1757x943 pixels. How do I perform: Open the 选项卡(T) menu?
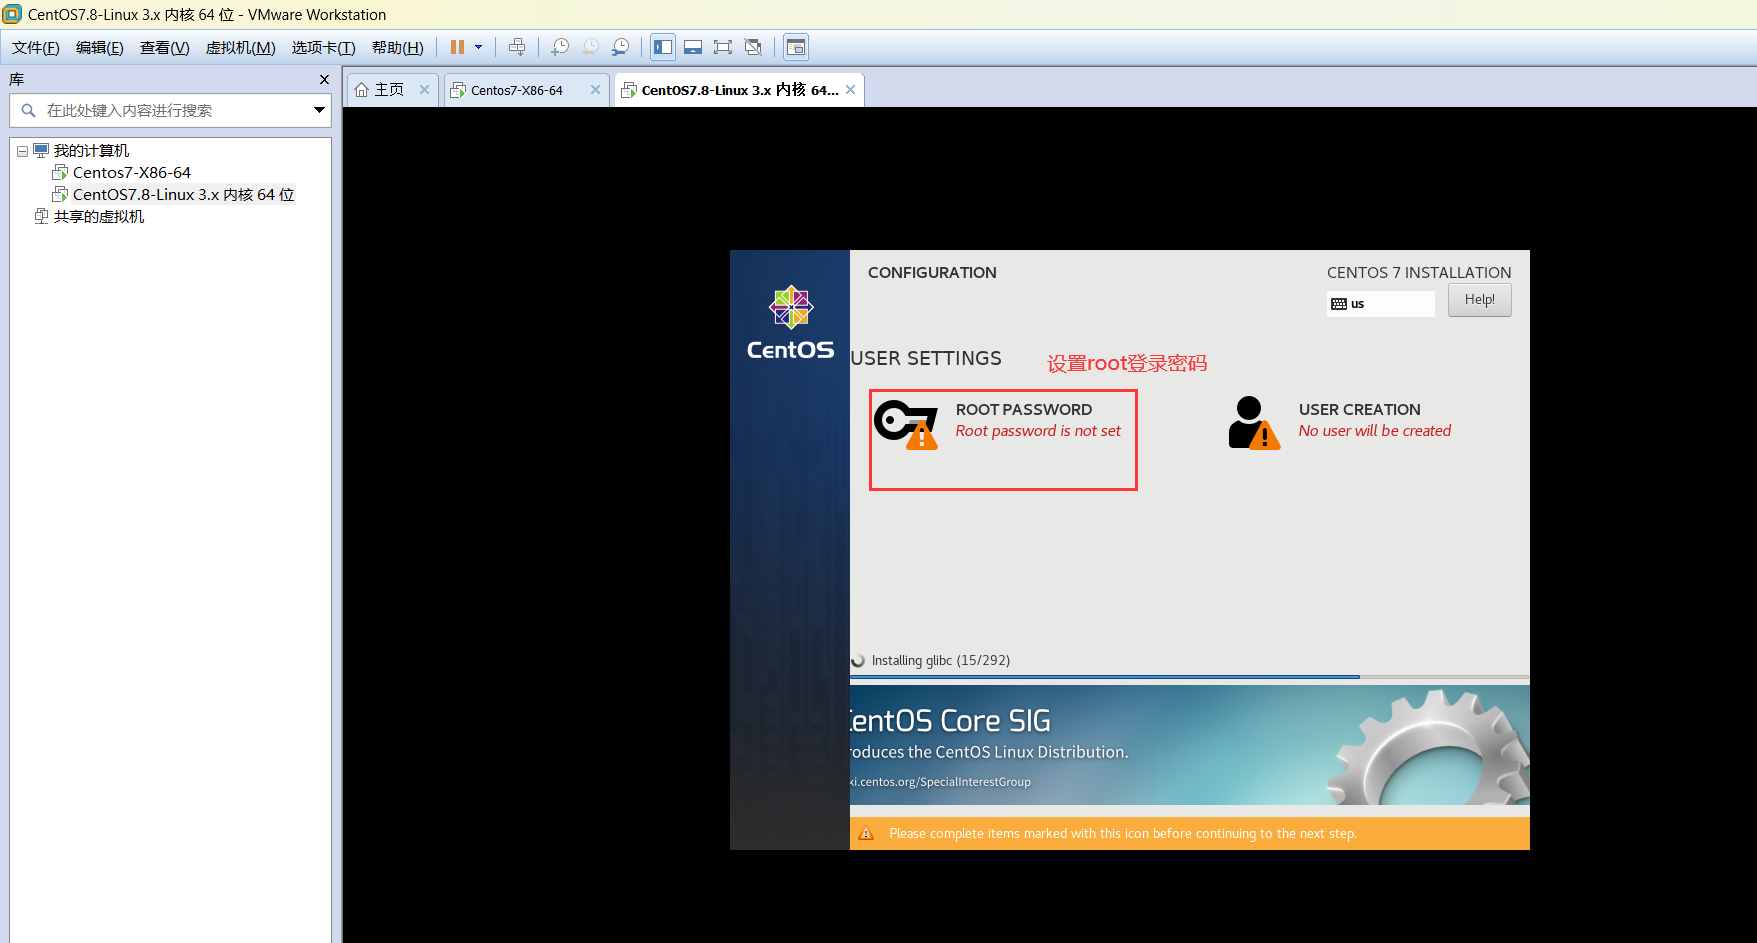(x=323, y=48)
